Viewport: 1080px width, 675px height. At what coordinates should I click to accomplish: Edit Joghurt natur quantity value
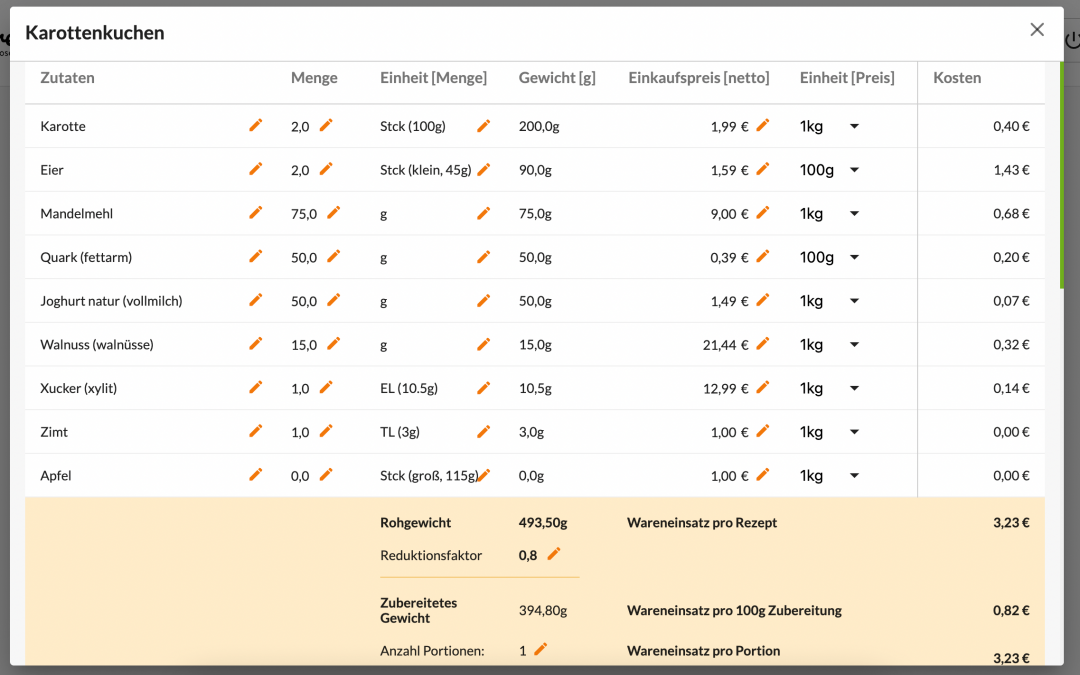click(x=334, y=300)
